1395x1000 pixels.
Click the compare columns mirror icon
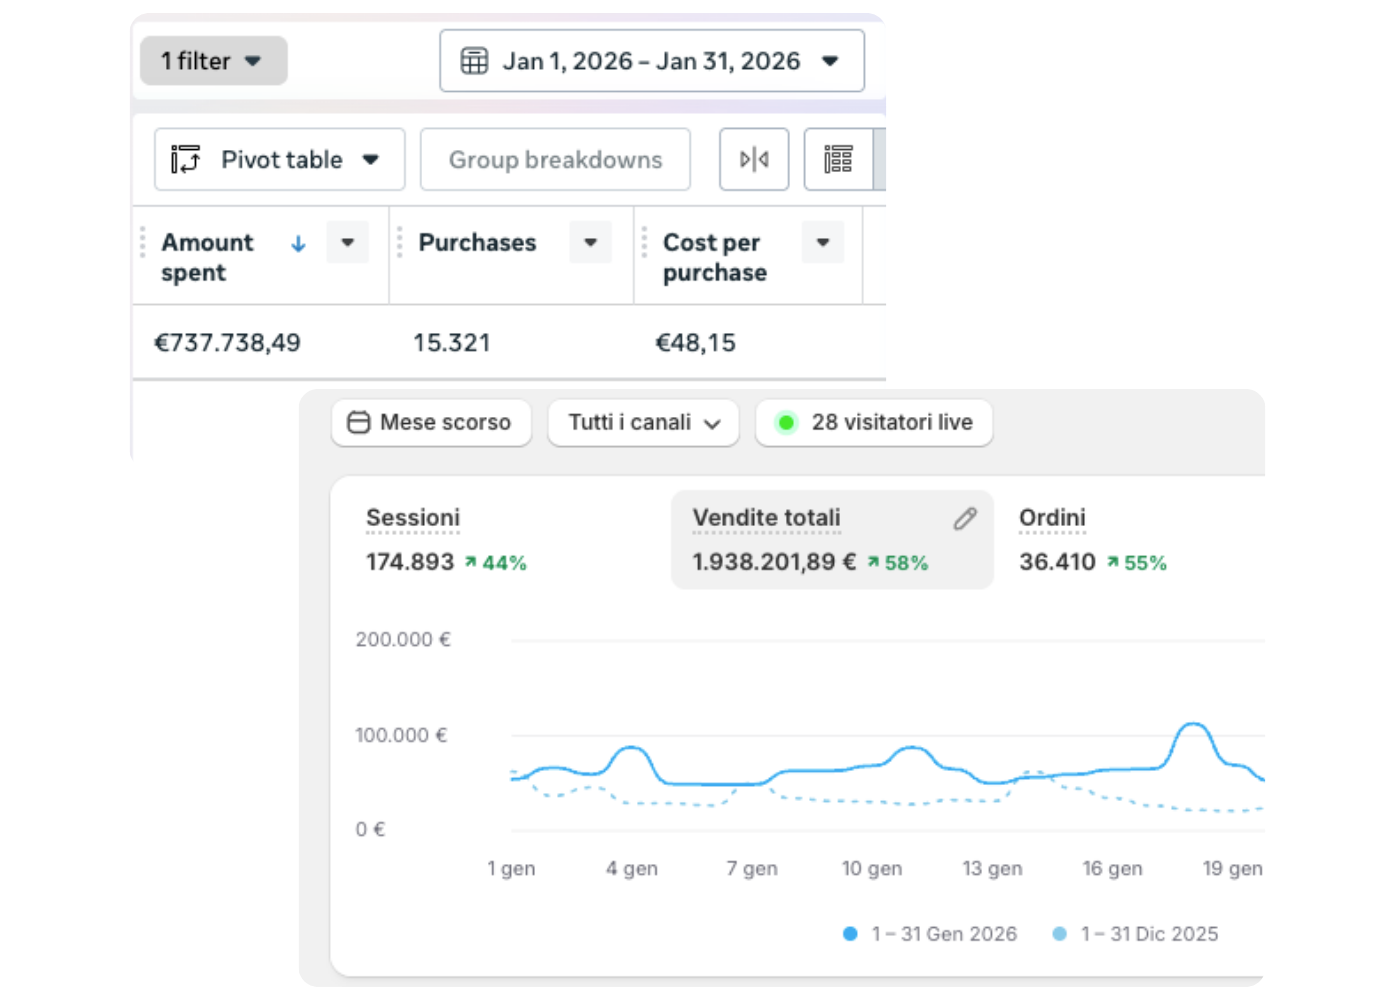(x=754, y=159)
